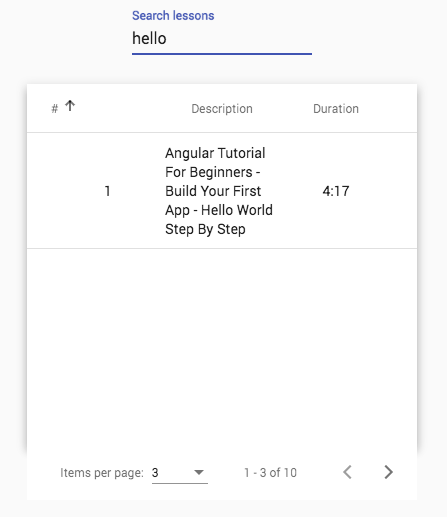Click the # column header
Viewport: 447px width, 517px height.
pyautogui.click(x=55, y=109)
